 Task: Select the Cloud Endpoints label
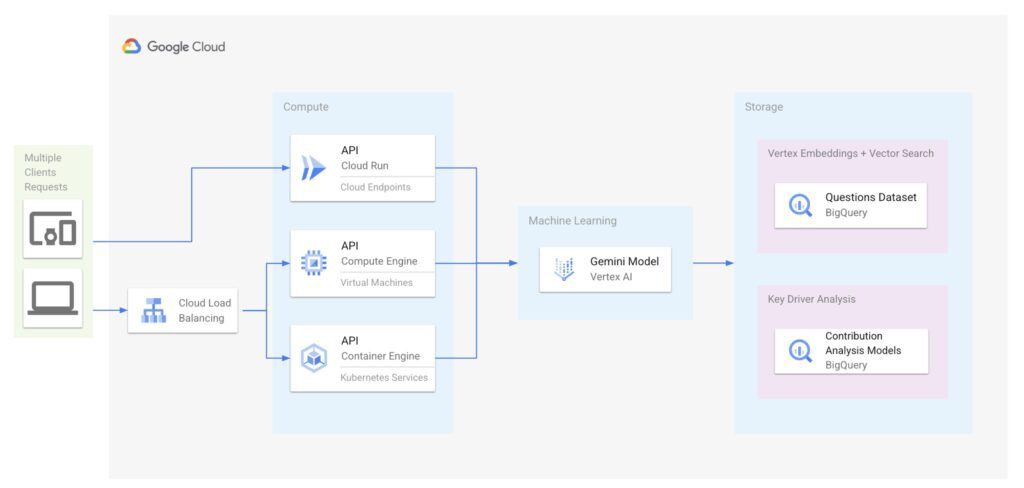[375, 187]
